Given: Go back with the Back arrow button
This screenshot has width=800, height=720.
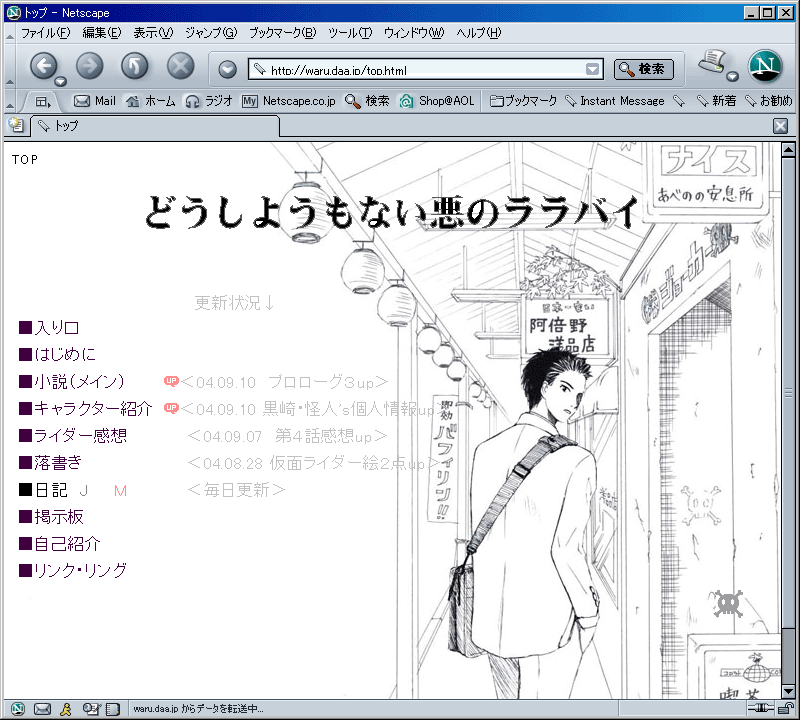Looking at the screenshot, I should point(43,66).
